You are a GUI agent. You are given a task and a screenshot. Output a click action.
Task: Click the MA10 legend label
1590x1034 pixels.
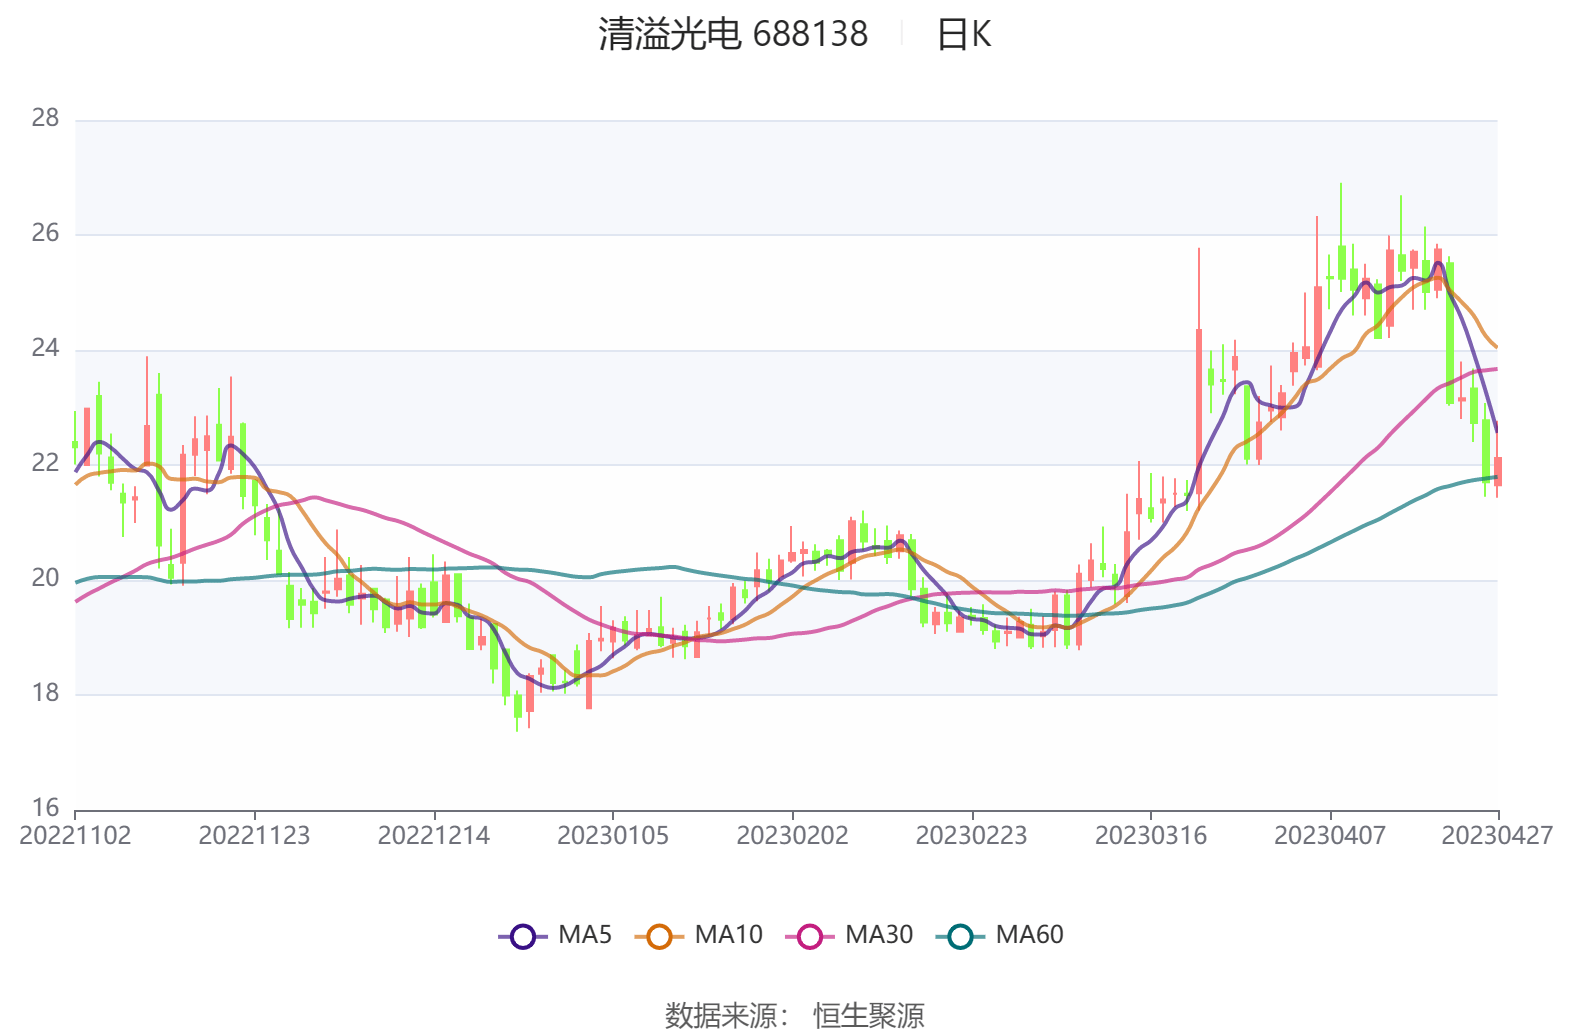tap(728, 935)
